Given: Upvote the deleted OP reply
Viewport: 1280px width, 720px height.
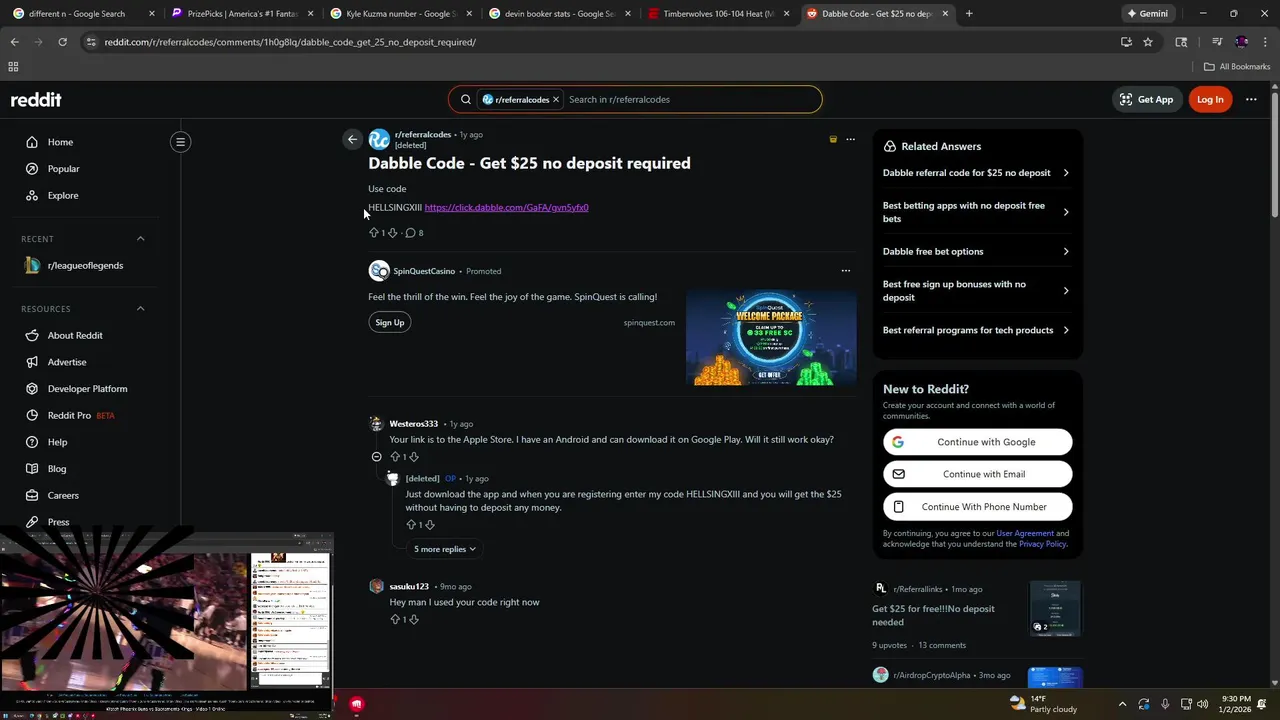Looking at the screenshot, I should [x=411, y=525].
